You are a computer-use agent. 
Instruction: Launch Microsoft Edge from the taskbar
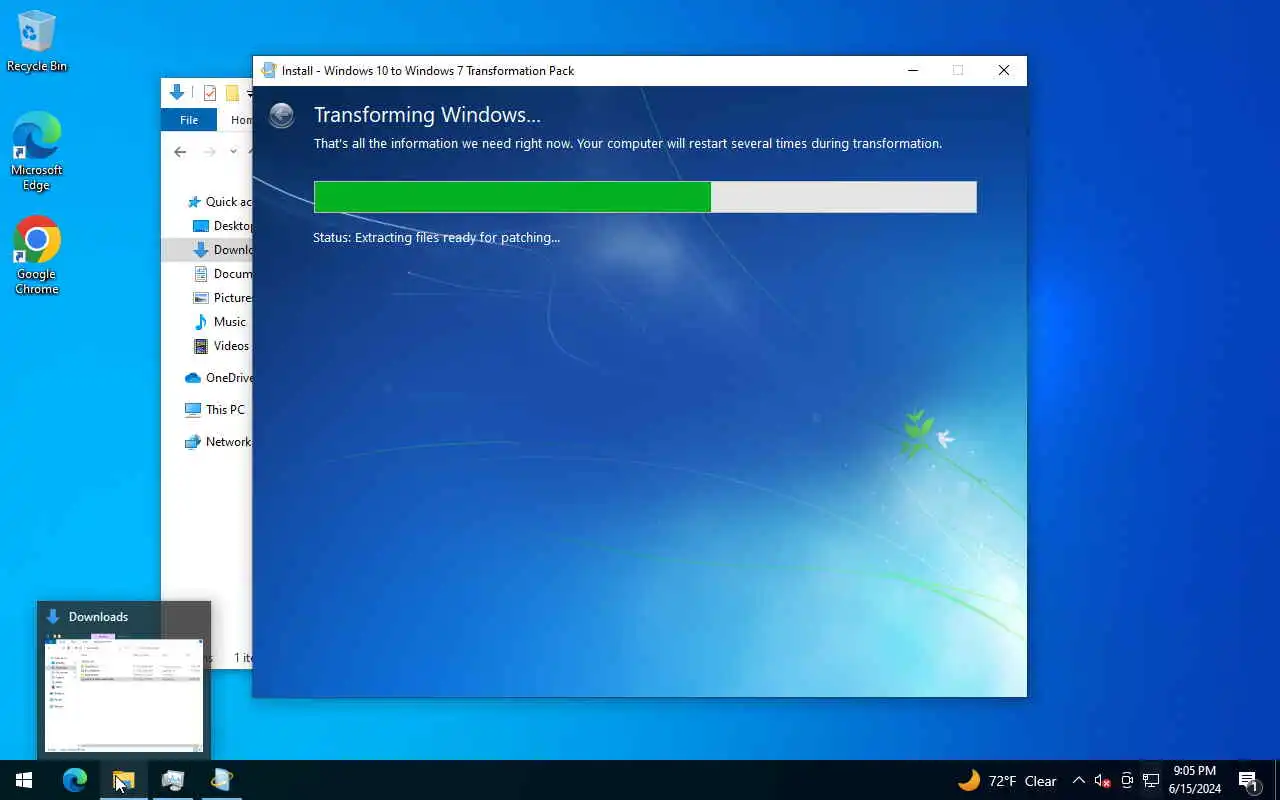tap(75, 780)
